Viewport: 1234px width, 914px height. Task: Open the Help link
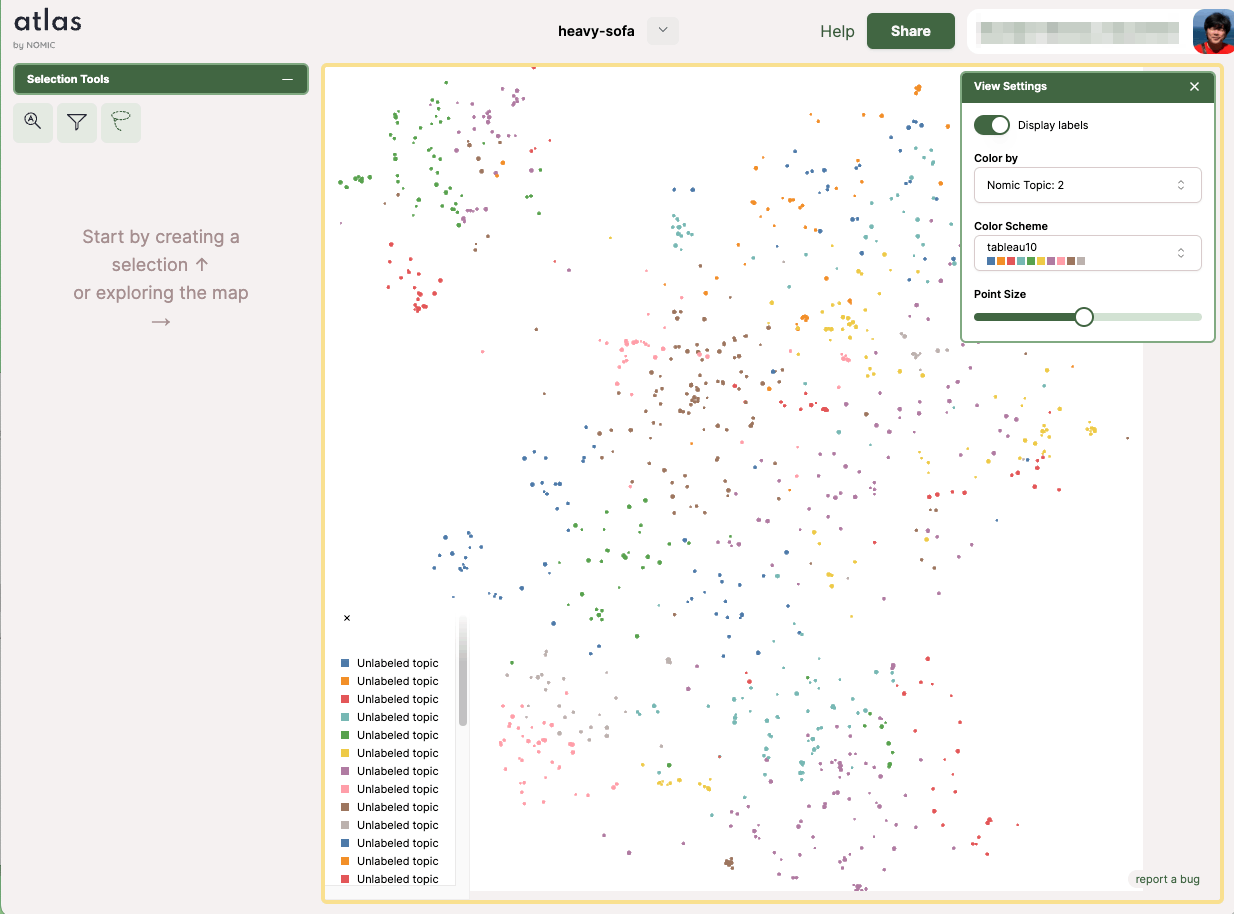click(x=837, y=31)
